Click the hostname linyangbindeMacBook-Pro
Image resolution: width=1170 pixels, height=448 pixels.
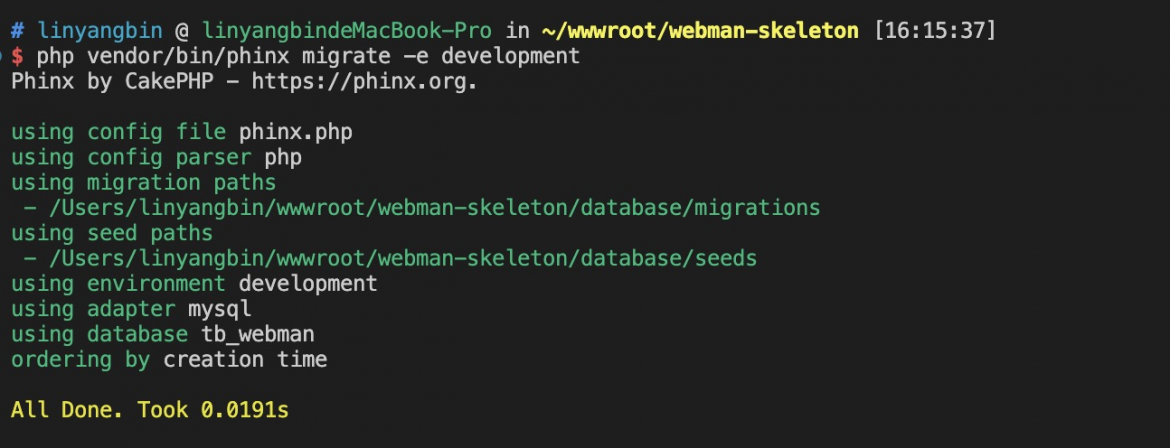347,31
